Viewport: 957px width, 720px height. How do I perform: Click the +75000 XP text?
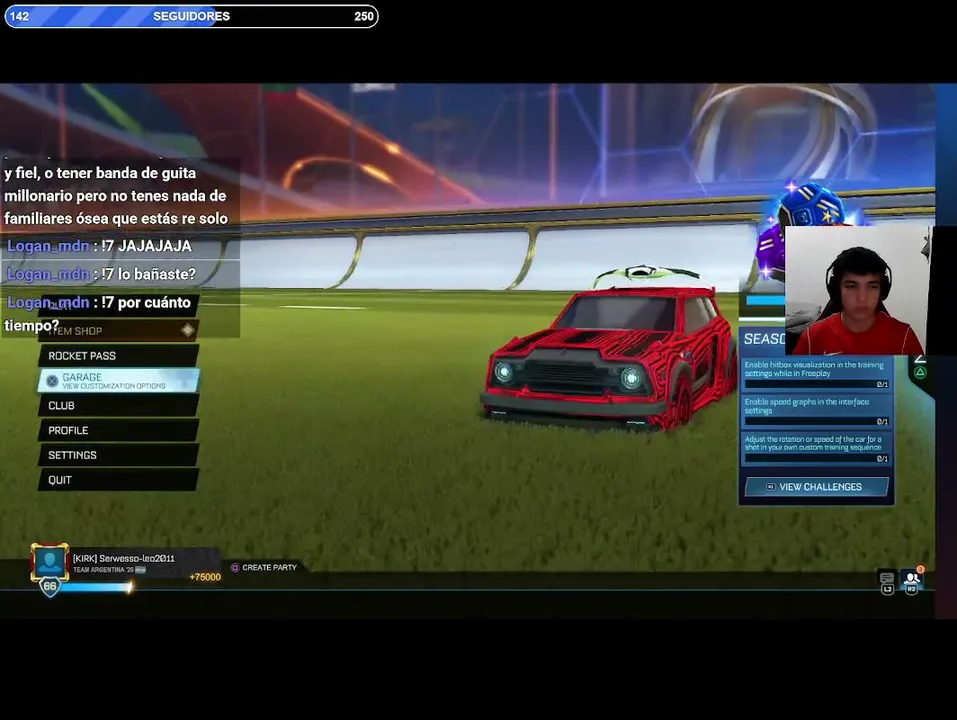click(205, 577)
